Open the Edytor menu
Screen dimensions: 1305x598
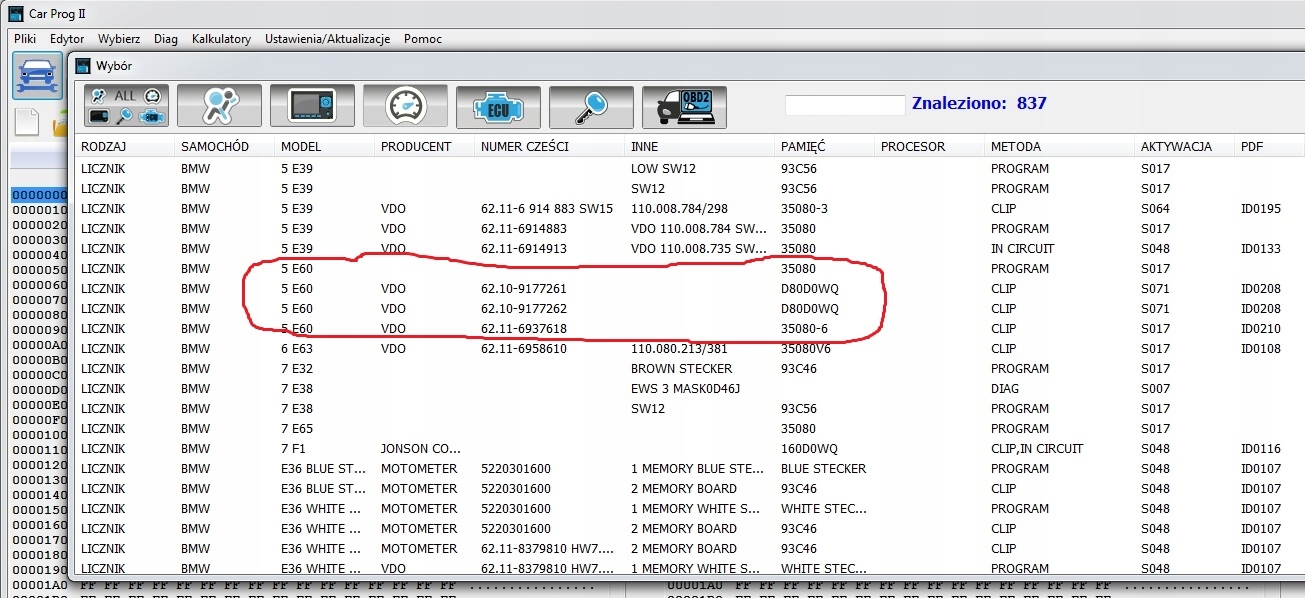67,39
